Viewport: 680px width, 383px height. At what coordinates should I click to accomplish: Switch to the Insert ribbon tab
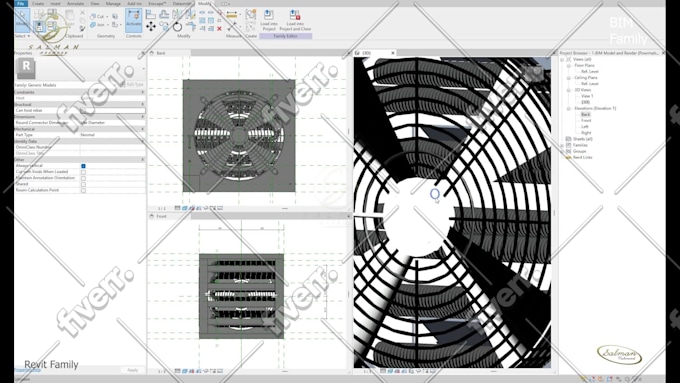tap(55, 3)
